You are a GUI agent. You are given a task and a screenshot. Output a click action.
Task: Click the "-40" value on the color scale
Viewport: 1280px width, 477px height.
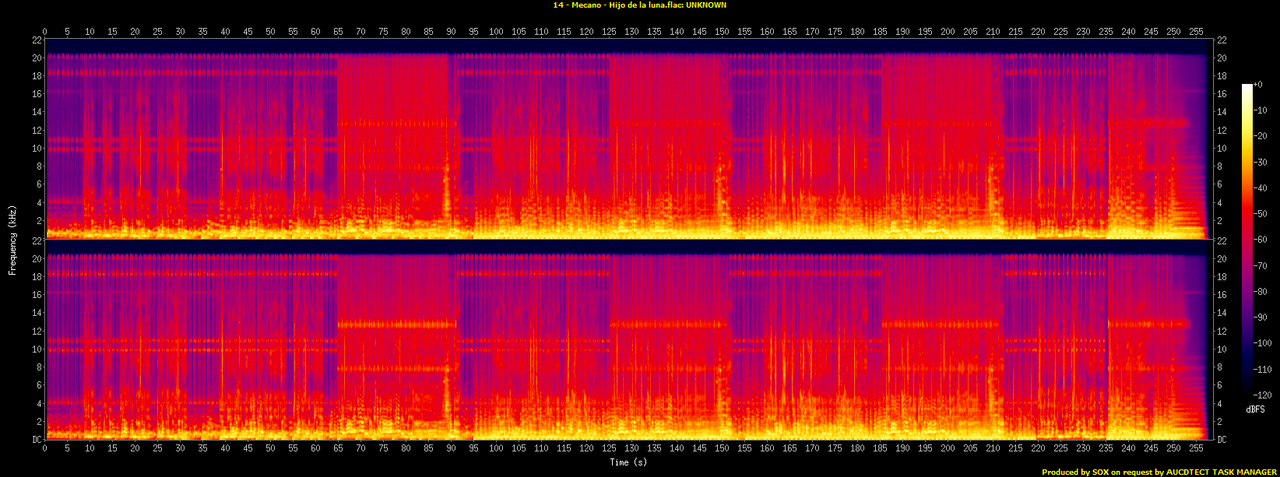pyautogui.click(x=1262, y=188)
